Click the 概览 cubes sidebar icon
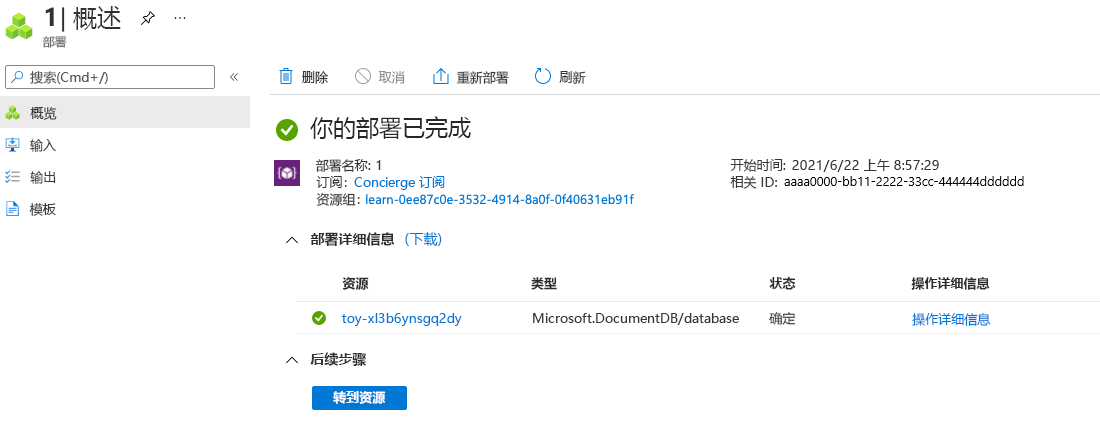 (13, 113)
